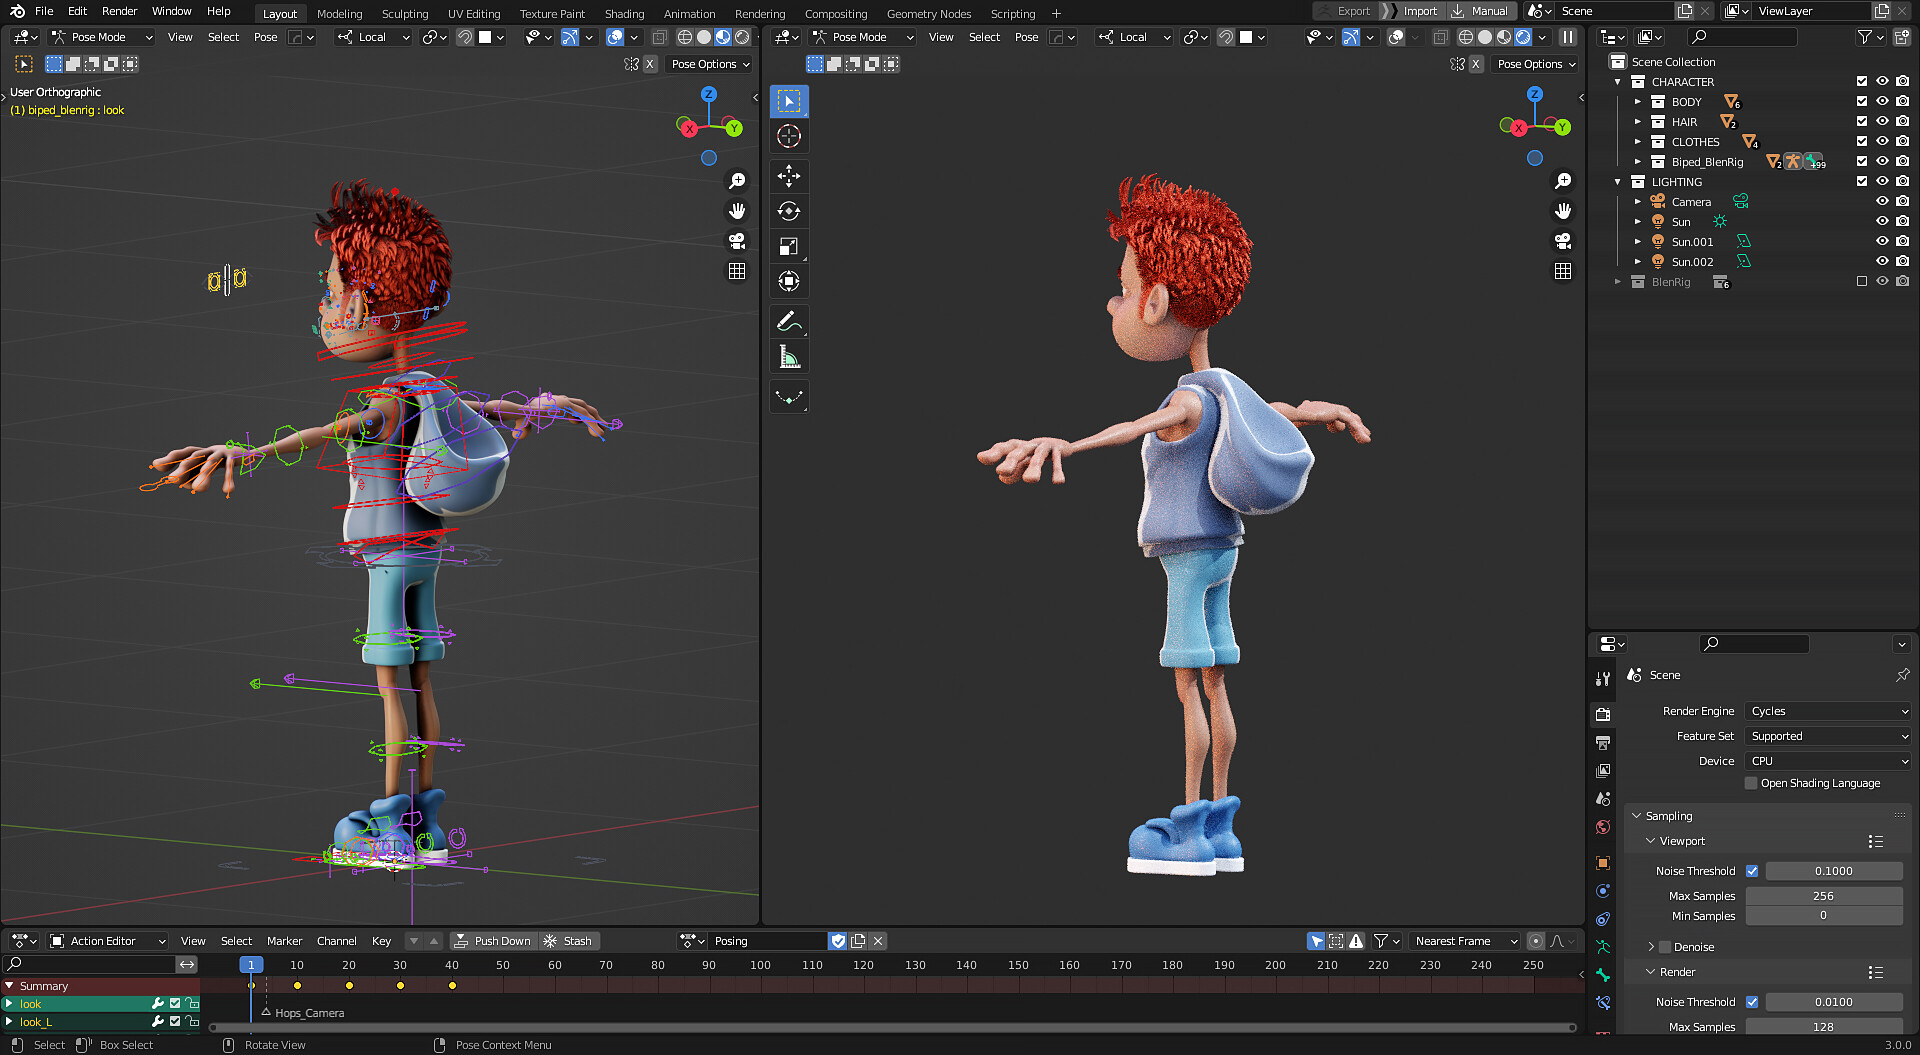The image size is (1920, 1055).
Task: Toggle the camera view icon in the left viewport
Action: [737, 240]
